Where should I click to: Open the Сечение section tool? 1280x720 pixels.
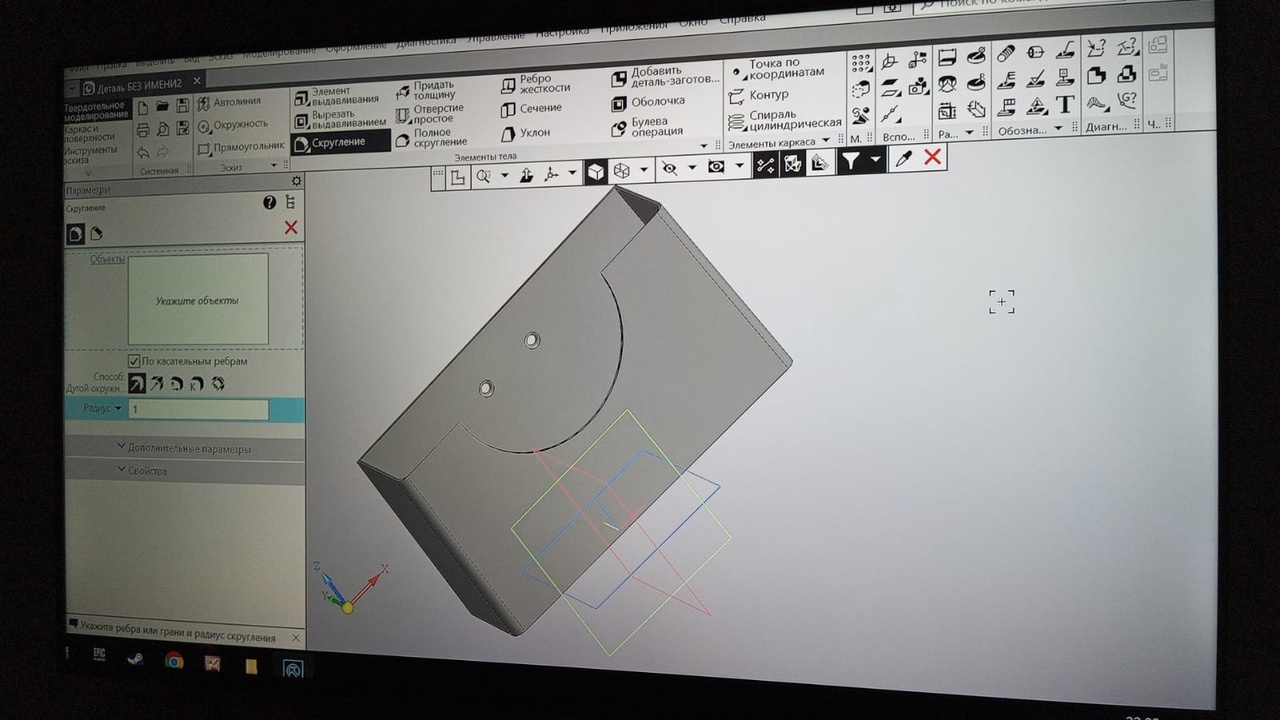[x=532, y=108]
